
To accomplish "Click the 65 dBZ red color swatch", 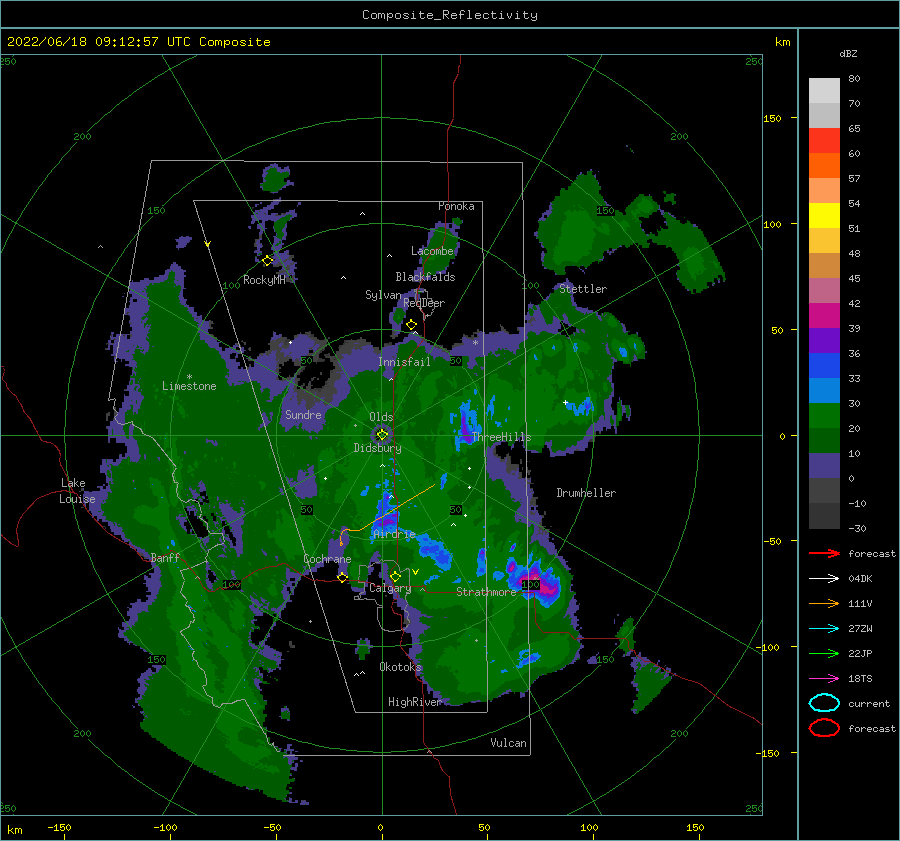I will tap(824, 140).
